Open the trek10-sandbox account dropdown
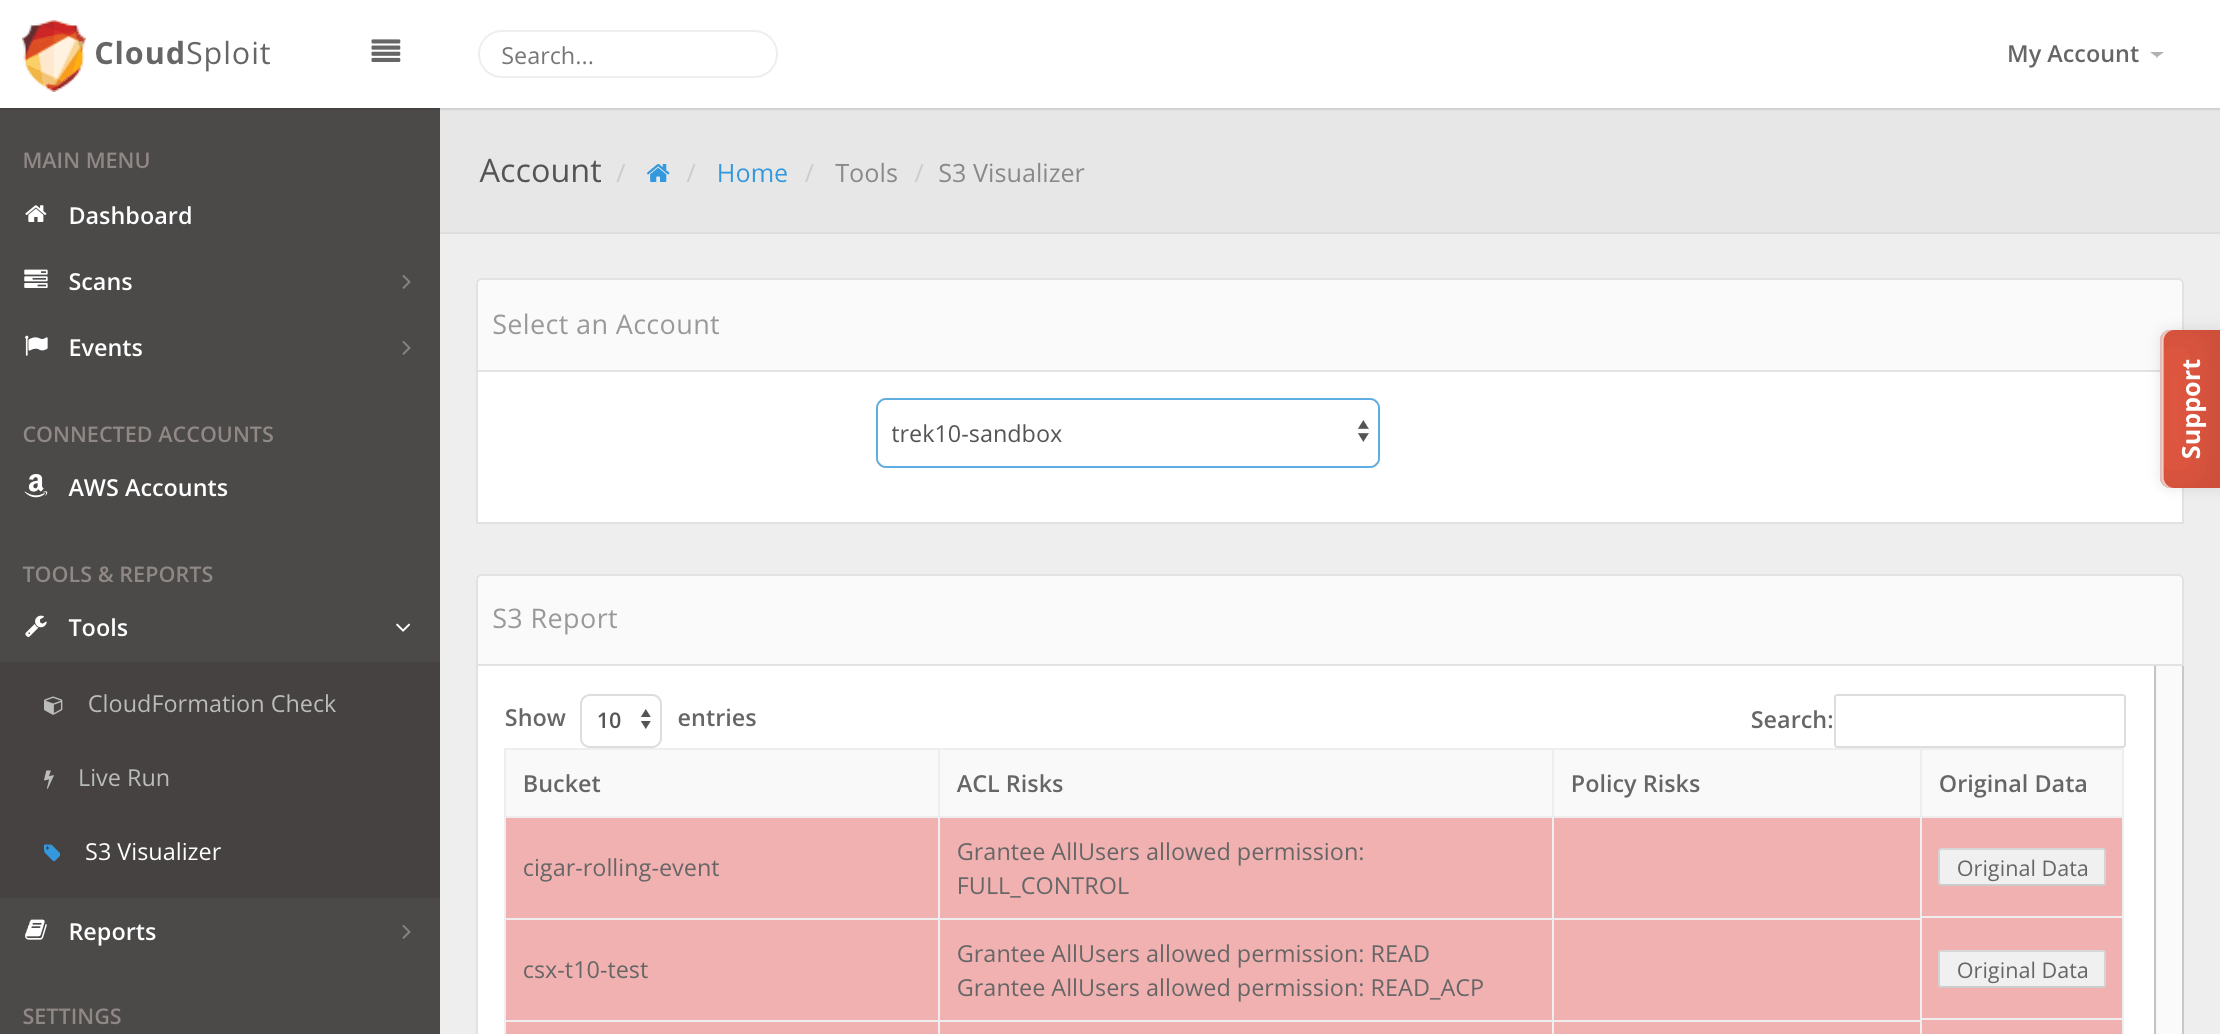The image size is (2220, 1034). (x=1128, y=433)
